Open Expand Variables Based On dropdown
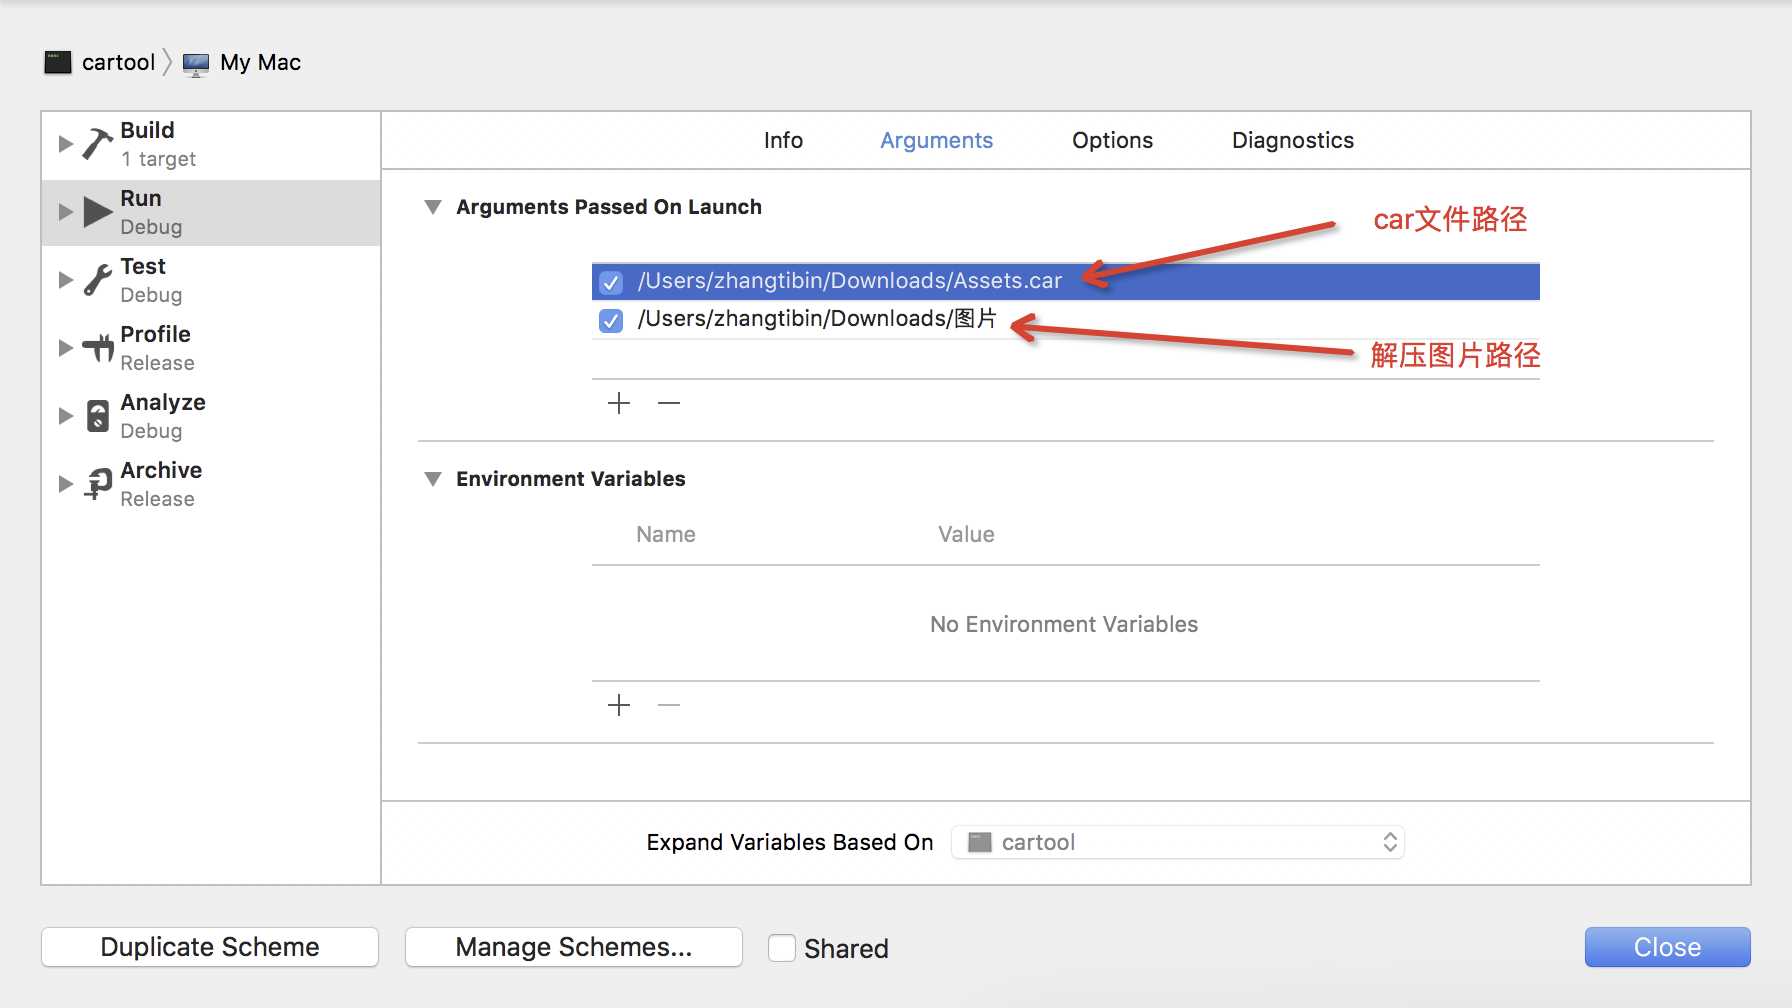This screenshot has width=1792, height=1008. click(1178, 842)
